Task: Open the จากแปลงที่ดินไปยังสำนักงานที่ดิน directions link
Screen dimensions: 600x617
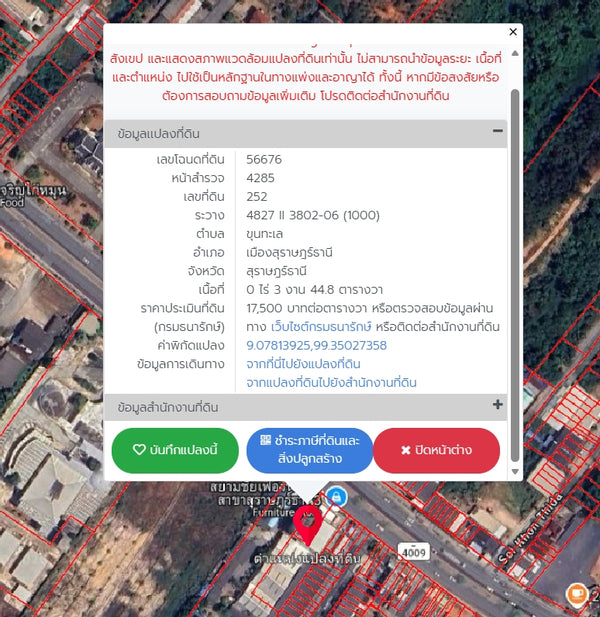Action: pos(331,382)
